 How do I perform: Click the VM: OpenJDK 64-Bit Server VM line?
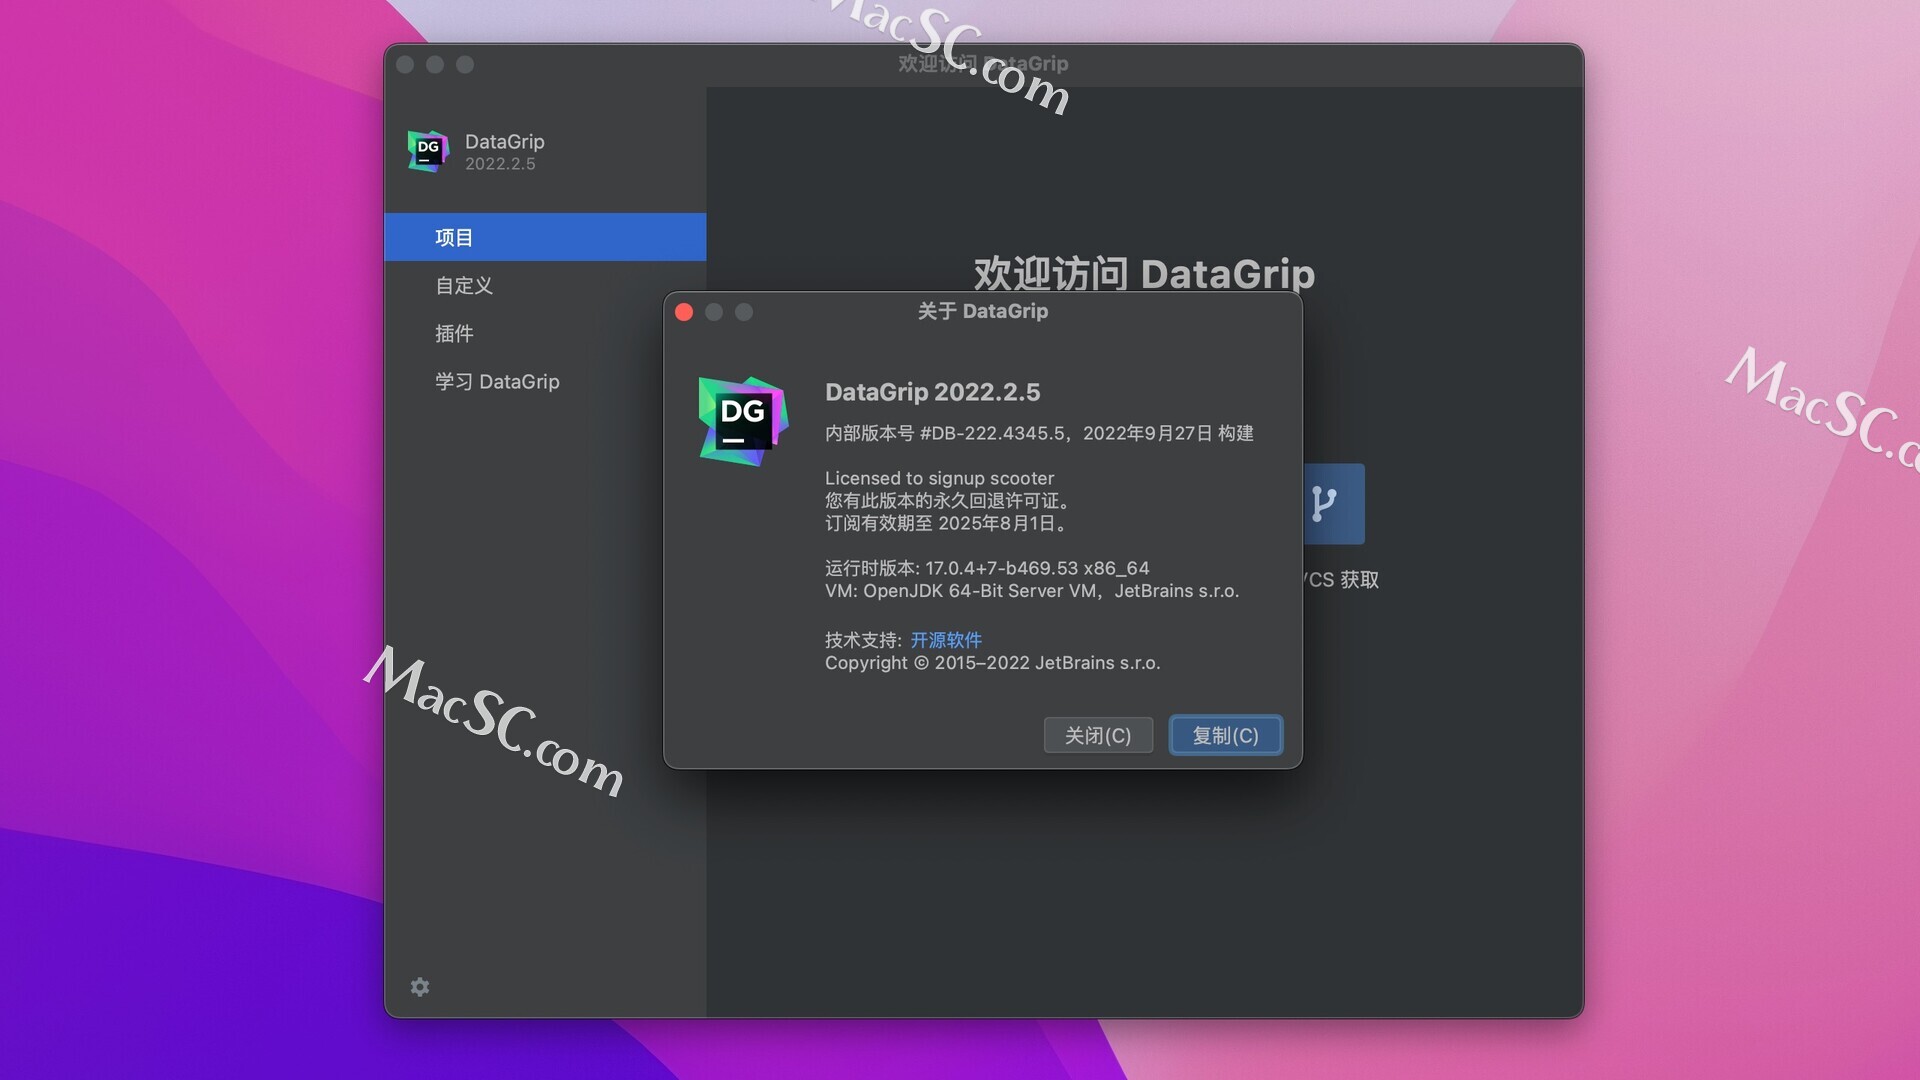[1032, 591]
